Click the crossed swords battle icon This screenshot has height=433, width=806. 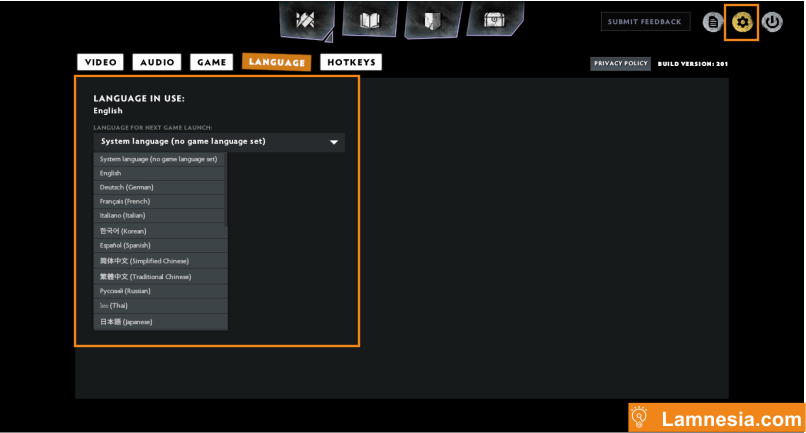[x=312, y=20]
